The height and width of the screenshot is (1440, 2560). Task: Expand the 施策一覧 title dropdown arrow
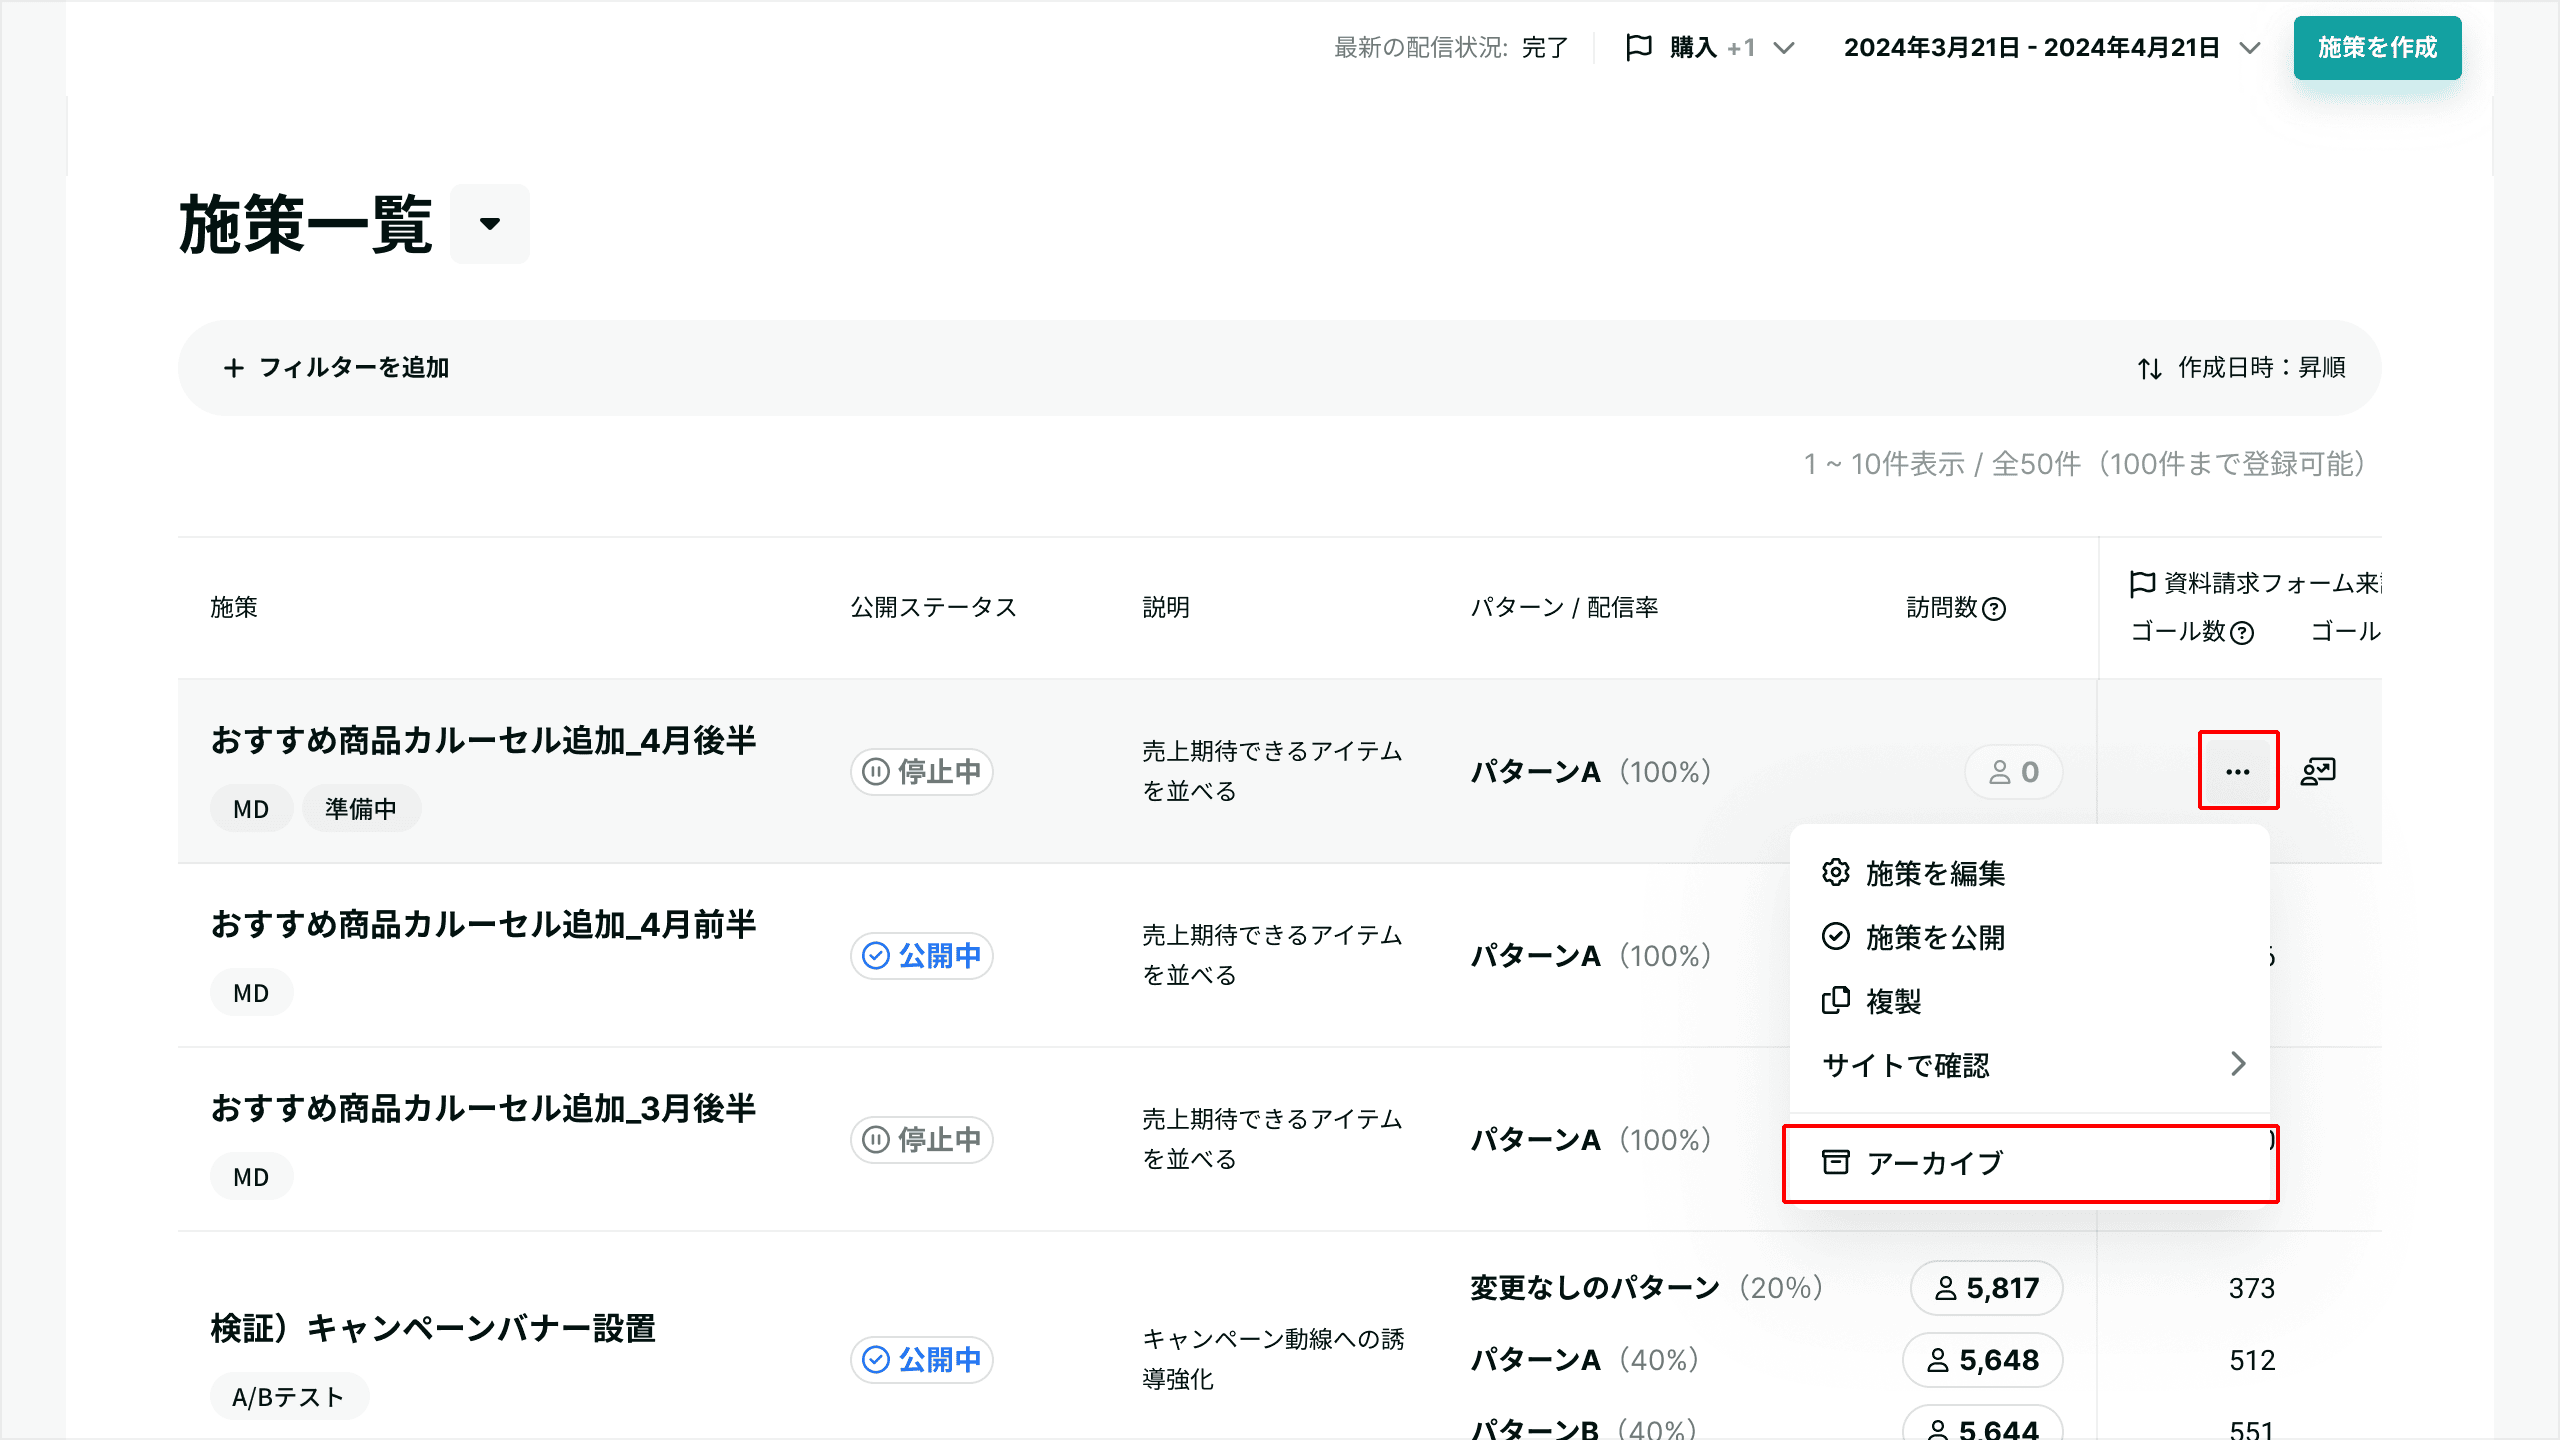(489, 224)
